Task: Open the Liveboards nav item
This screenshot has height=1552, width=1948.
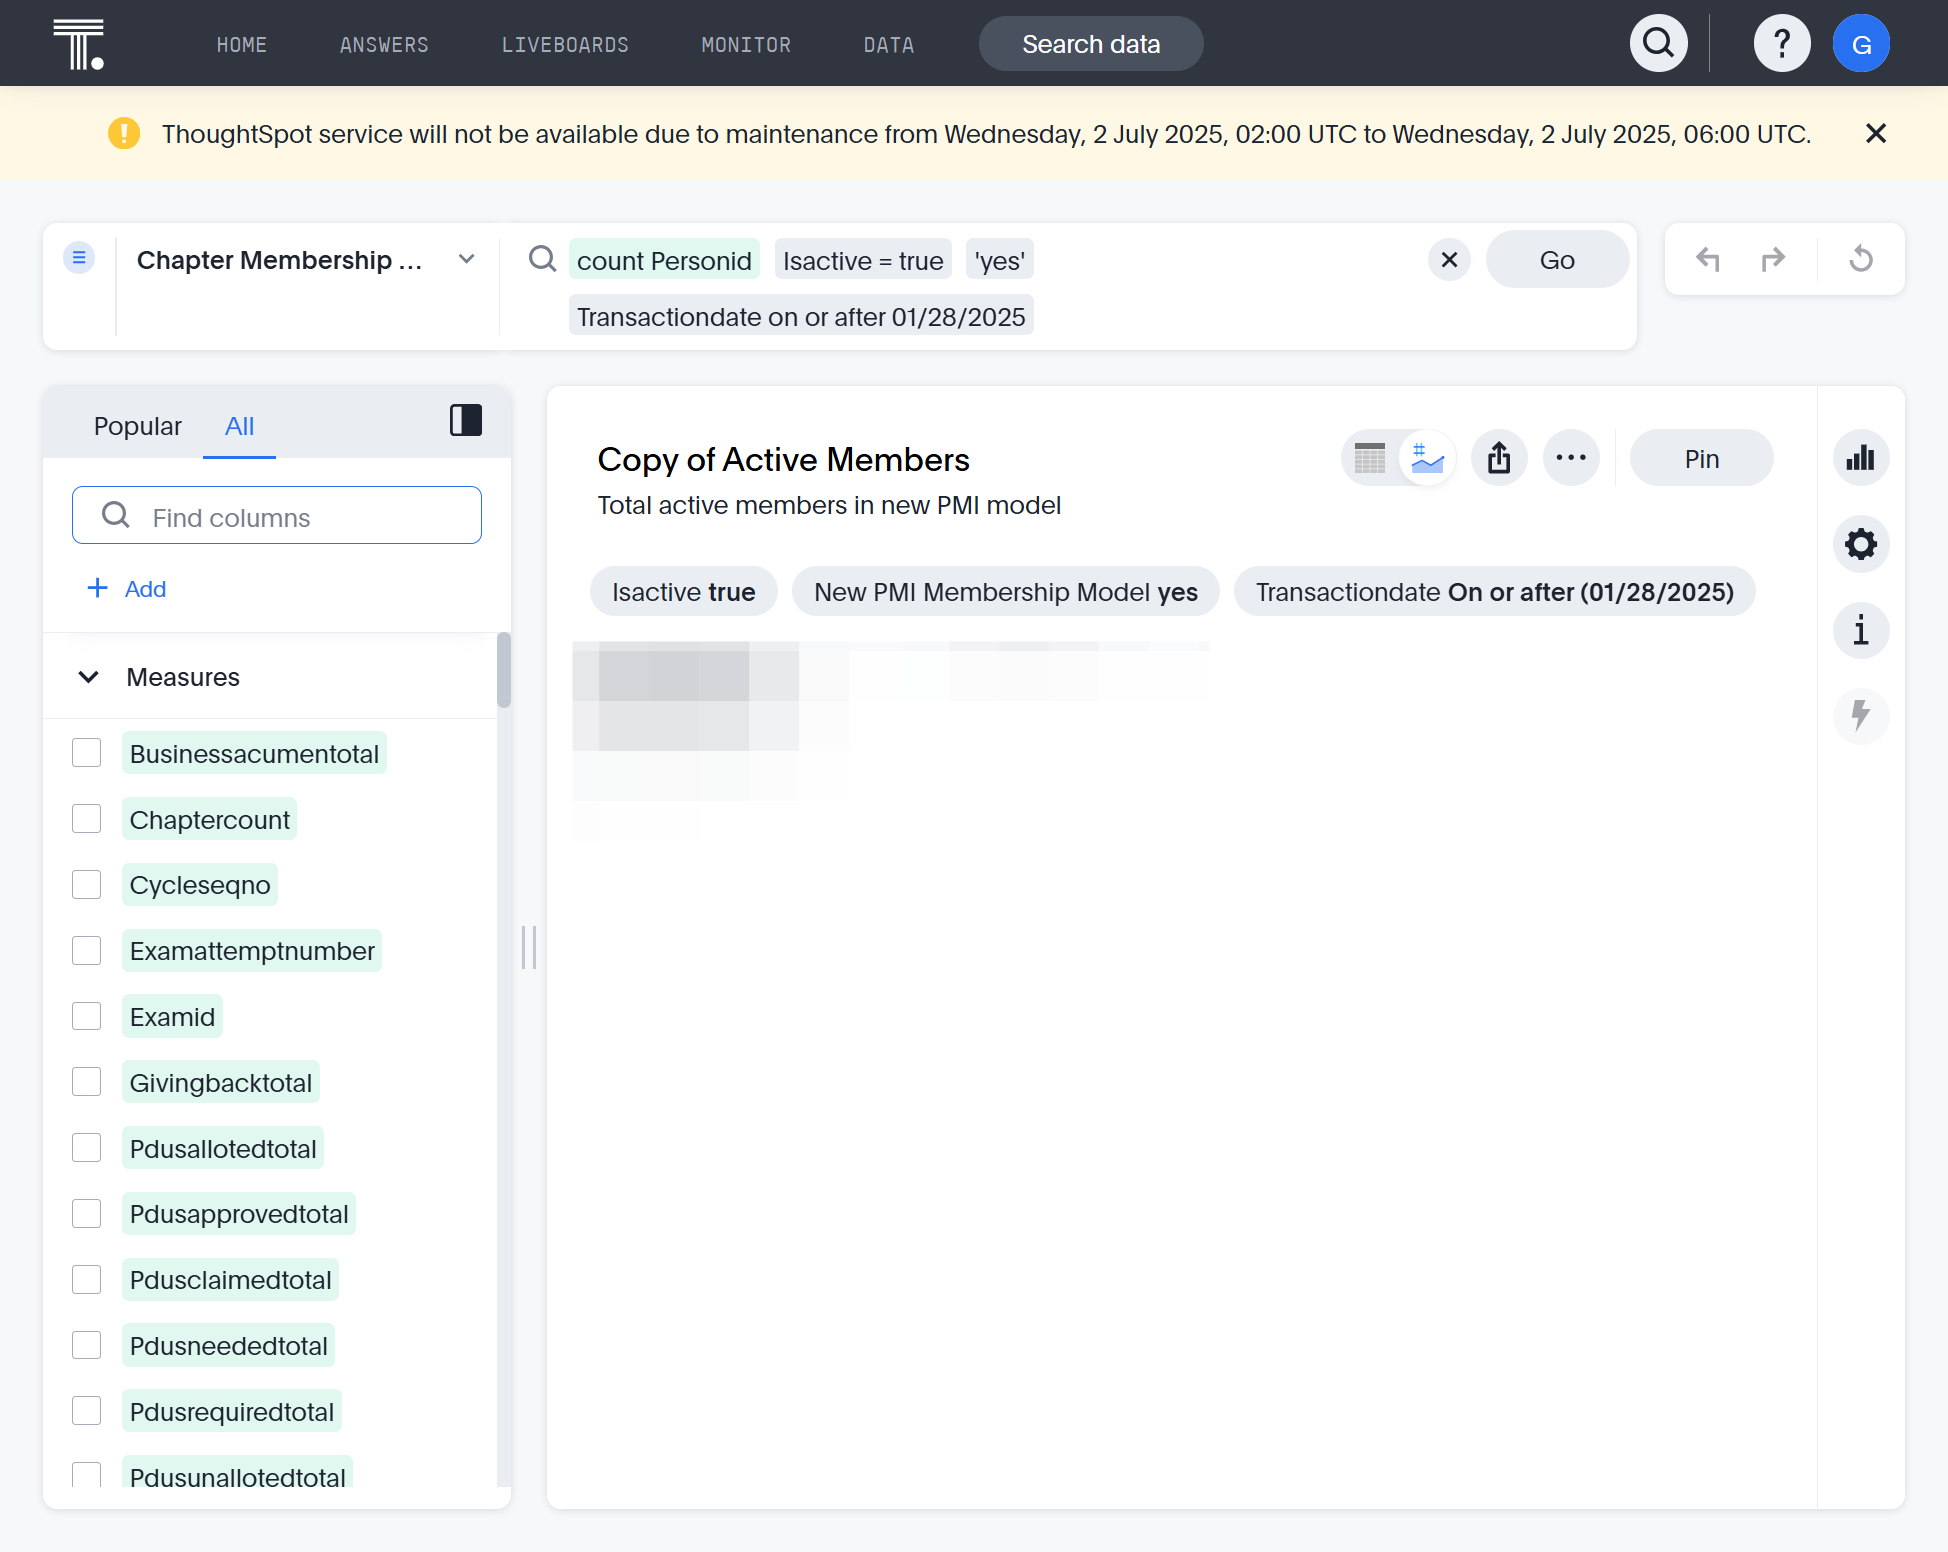Action: [x=565, y=45]
